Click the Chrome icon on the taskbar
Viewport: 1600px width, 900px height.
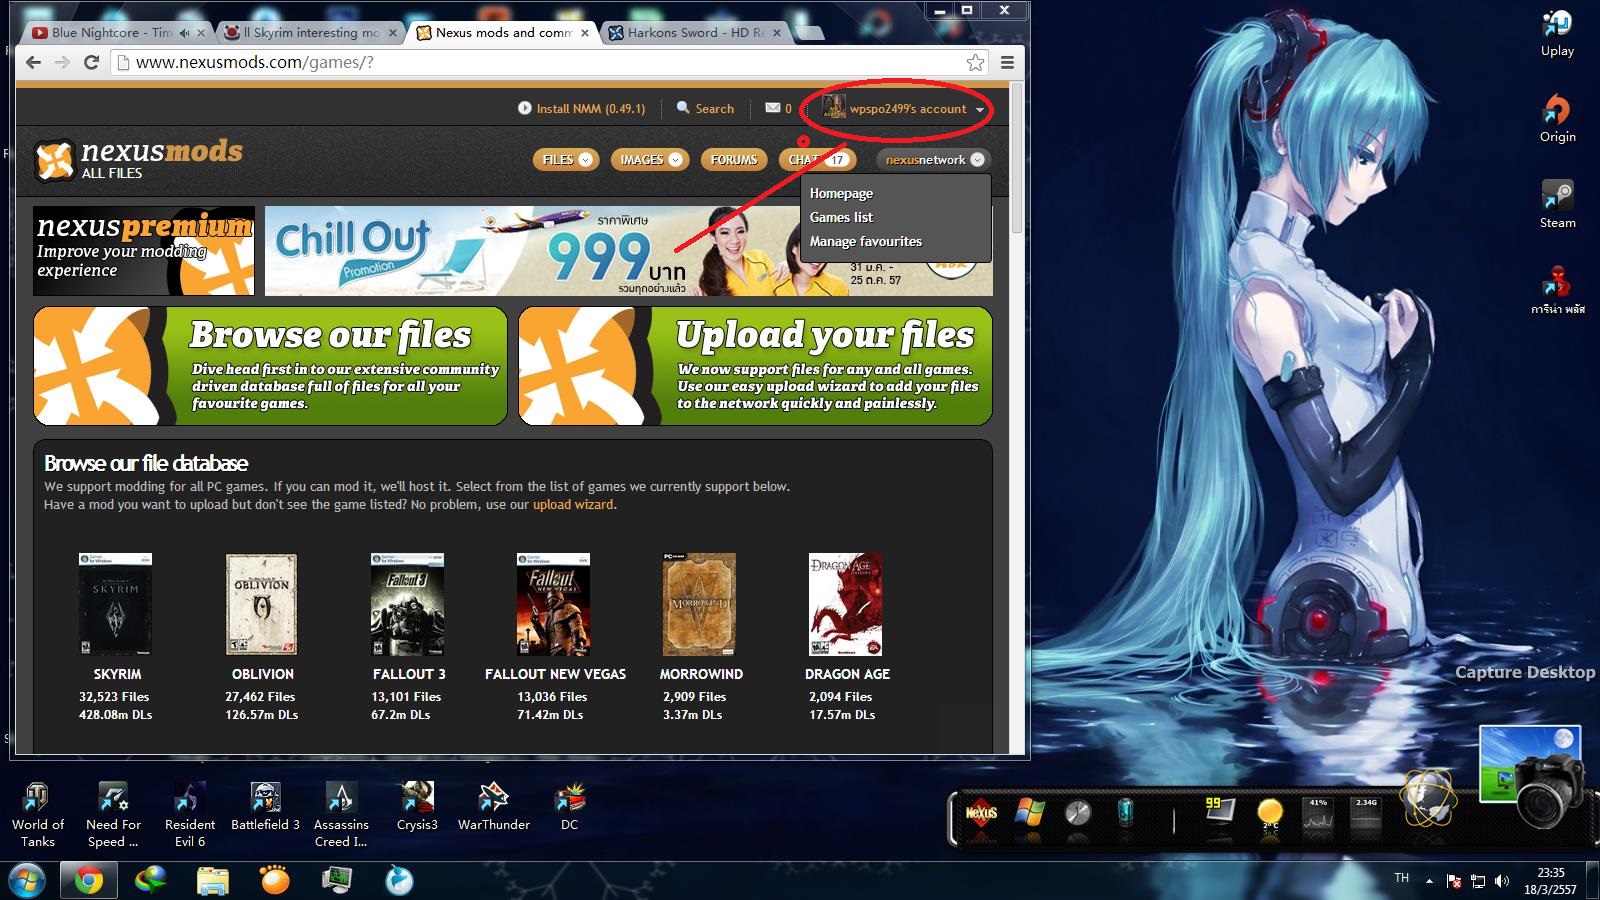(x=88, y=881)
